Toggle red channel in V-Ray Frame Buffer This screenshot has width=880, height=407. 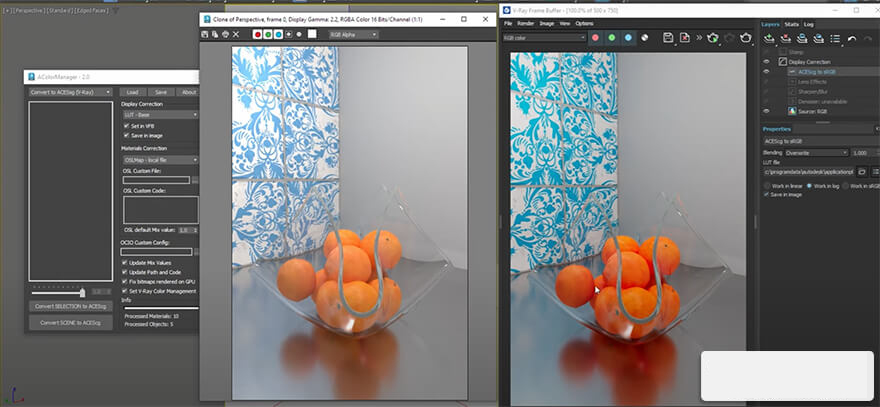tap(595, 38)
